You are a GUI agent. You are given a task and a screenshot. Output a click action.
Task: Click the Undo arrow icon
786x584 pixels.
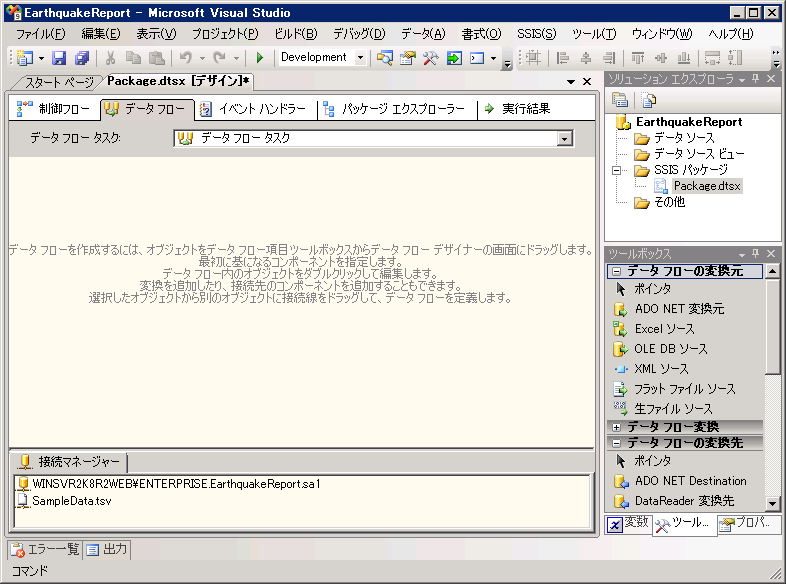pyautogui.click(x=186, y=58)
